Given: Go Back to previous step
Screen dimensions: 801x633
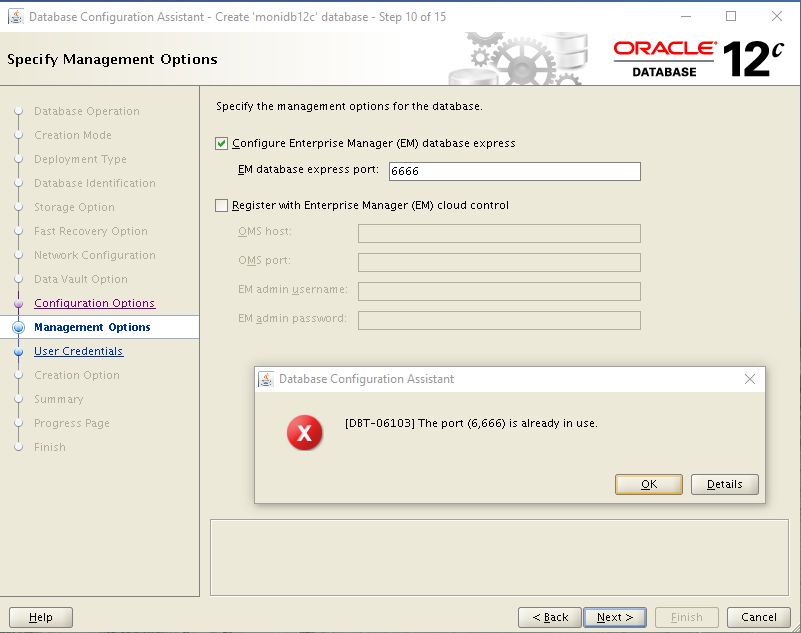Looking at the screenshot, I should [x=550, y=617].
